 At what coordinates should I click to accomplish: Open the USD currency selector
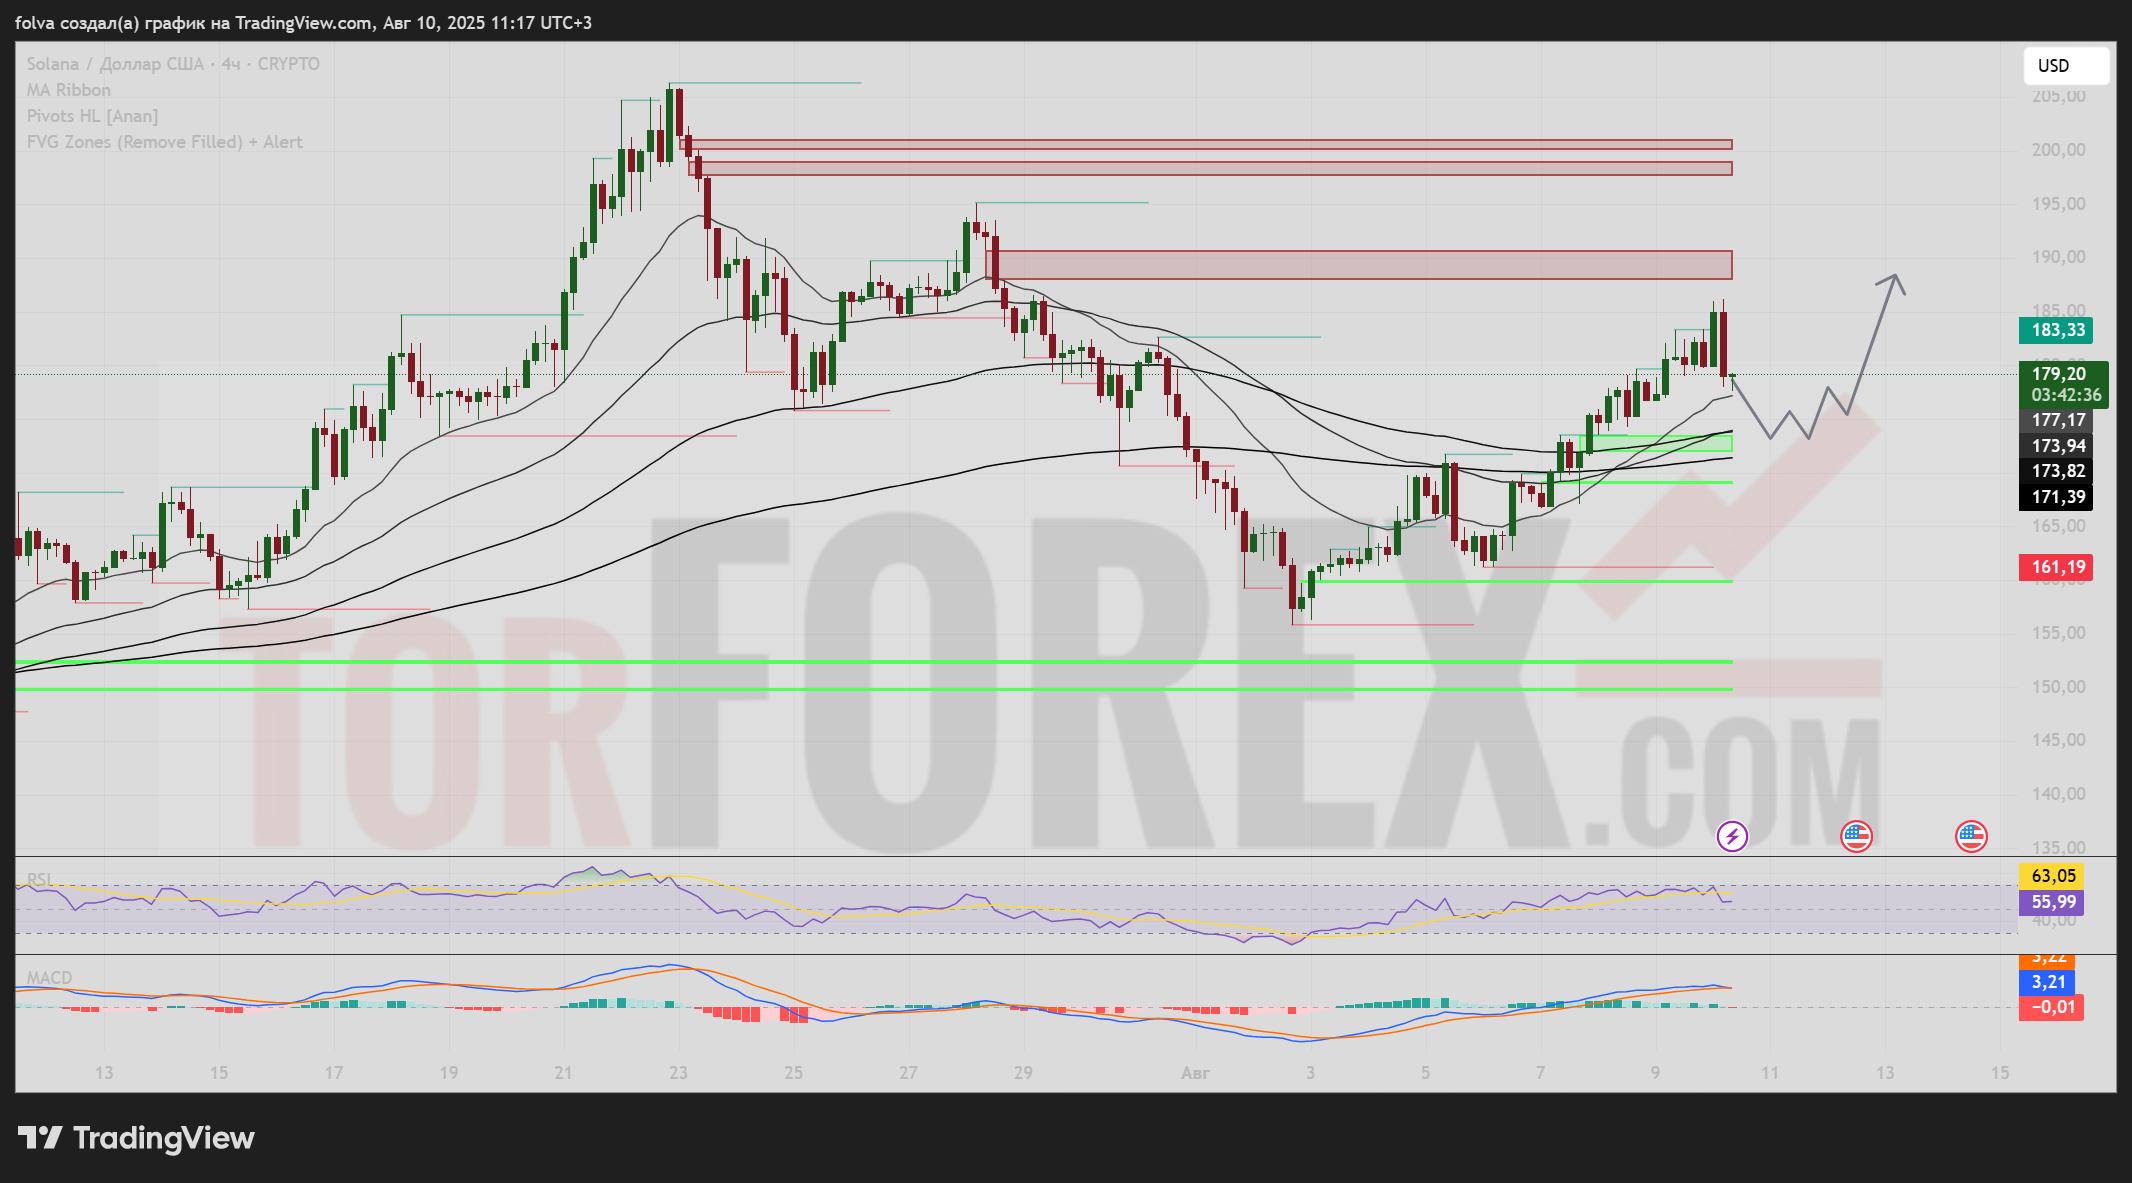2066,66
